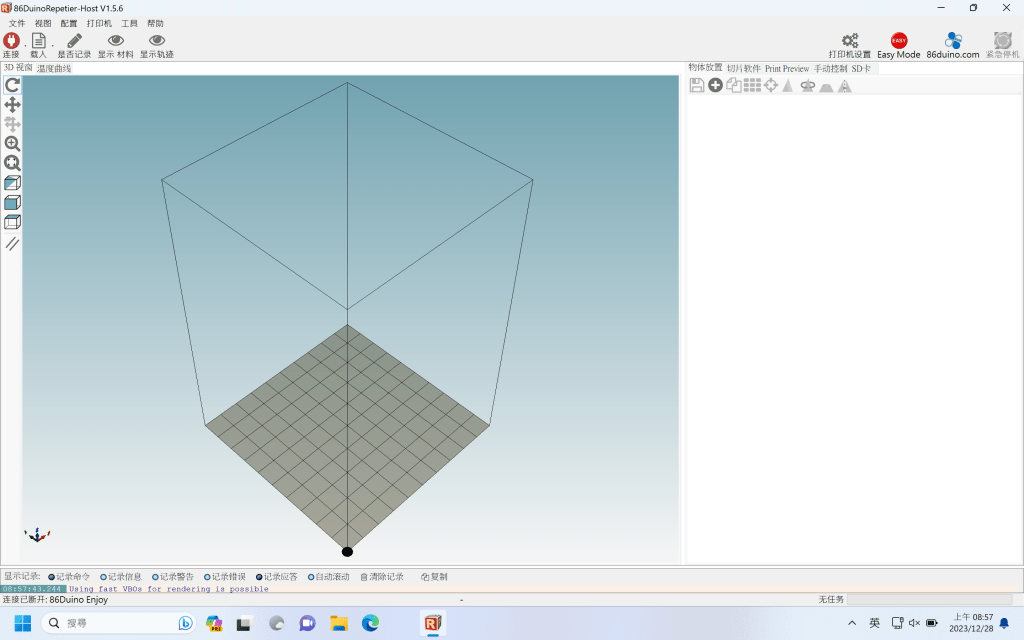Click the zoom in magnifier tool
Viewport: 1024px width, 640px height.
pos(12,144)
